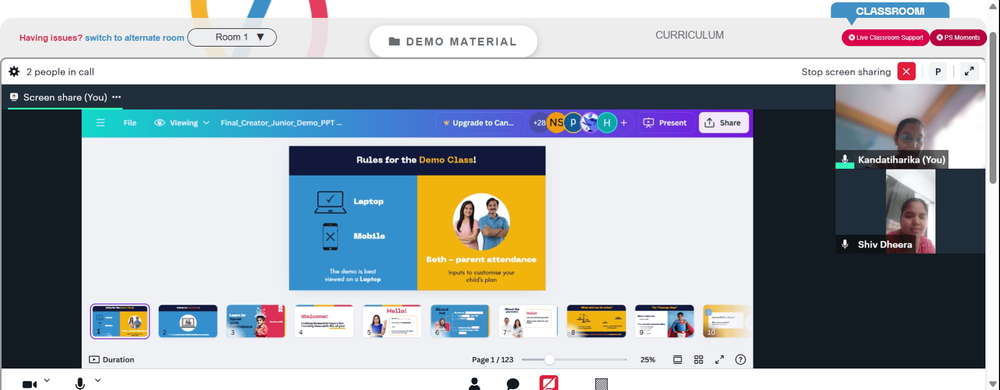The image size is (1000, 390).
Task: Select slide thumbnail 5 Hello
Action: pyautogui.click(x=392, y=321)
